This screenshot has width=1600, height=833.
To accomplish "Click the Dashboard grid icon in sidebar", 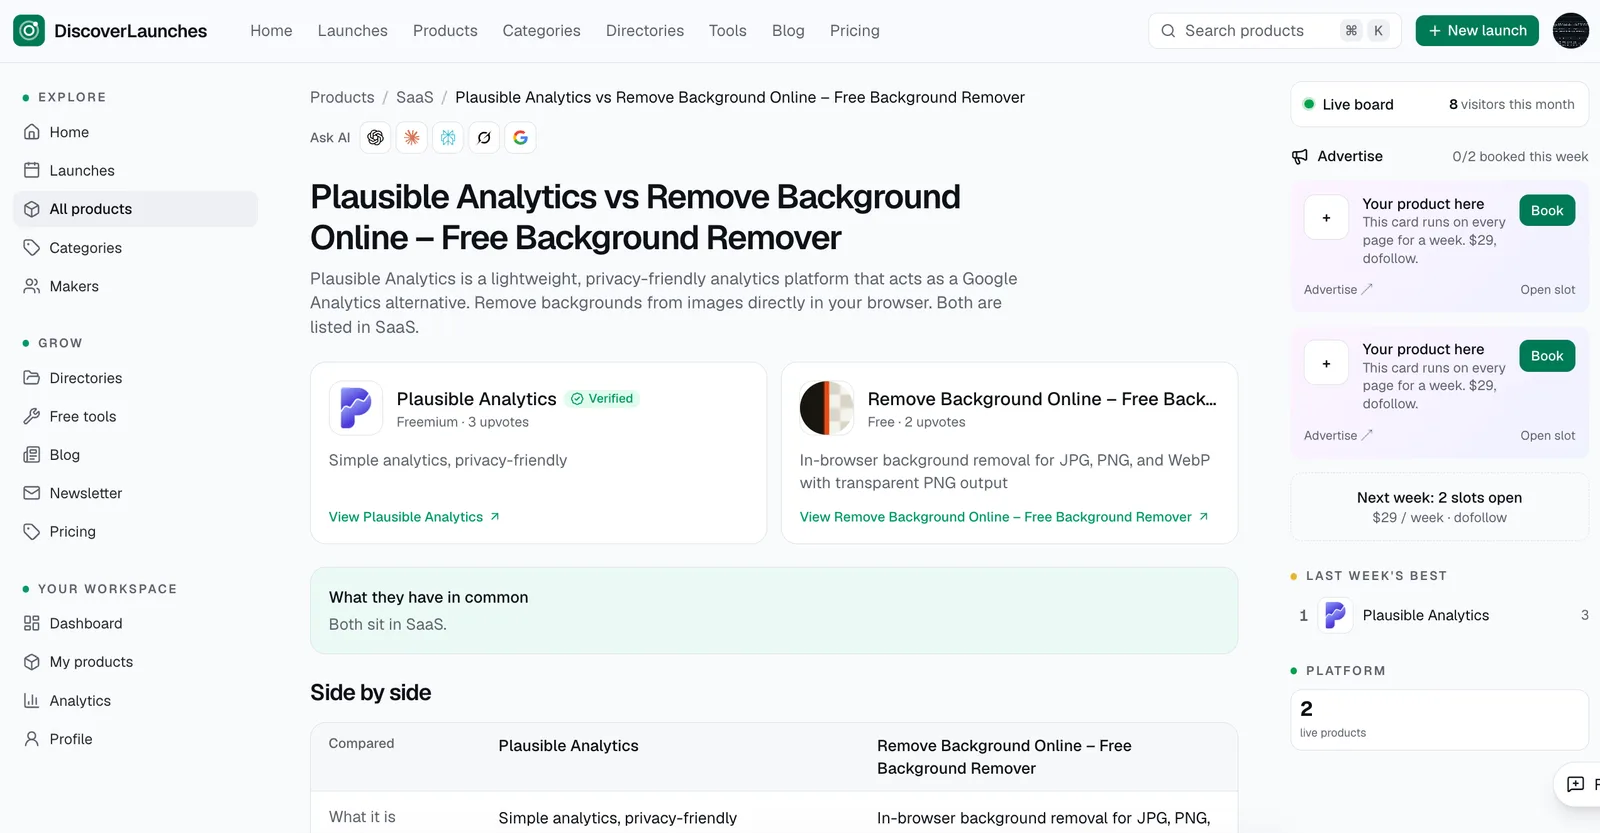I will click(x=32, y=623).
